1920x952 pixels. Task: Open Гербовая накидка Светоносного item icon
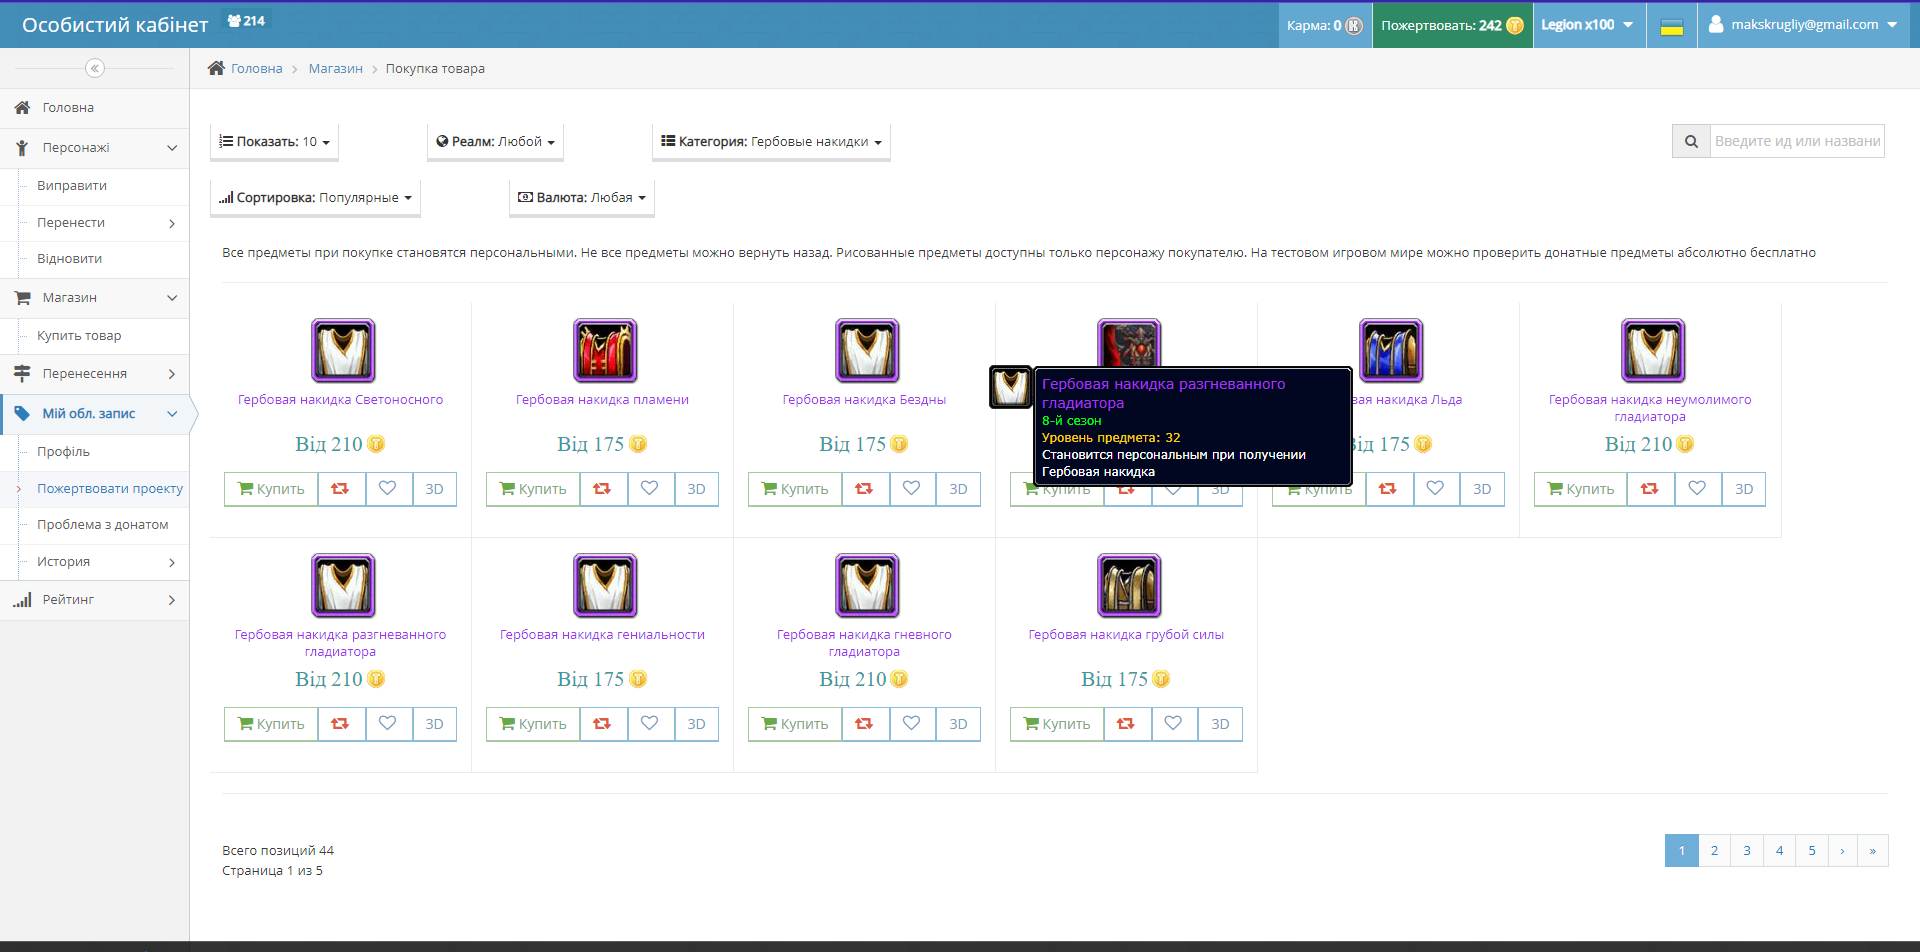[x=343, y=350]
